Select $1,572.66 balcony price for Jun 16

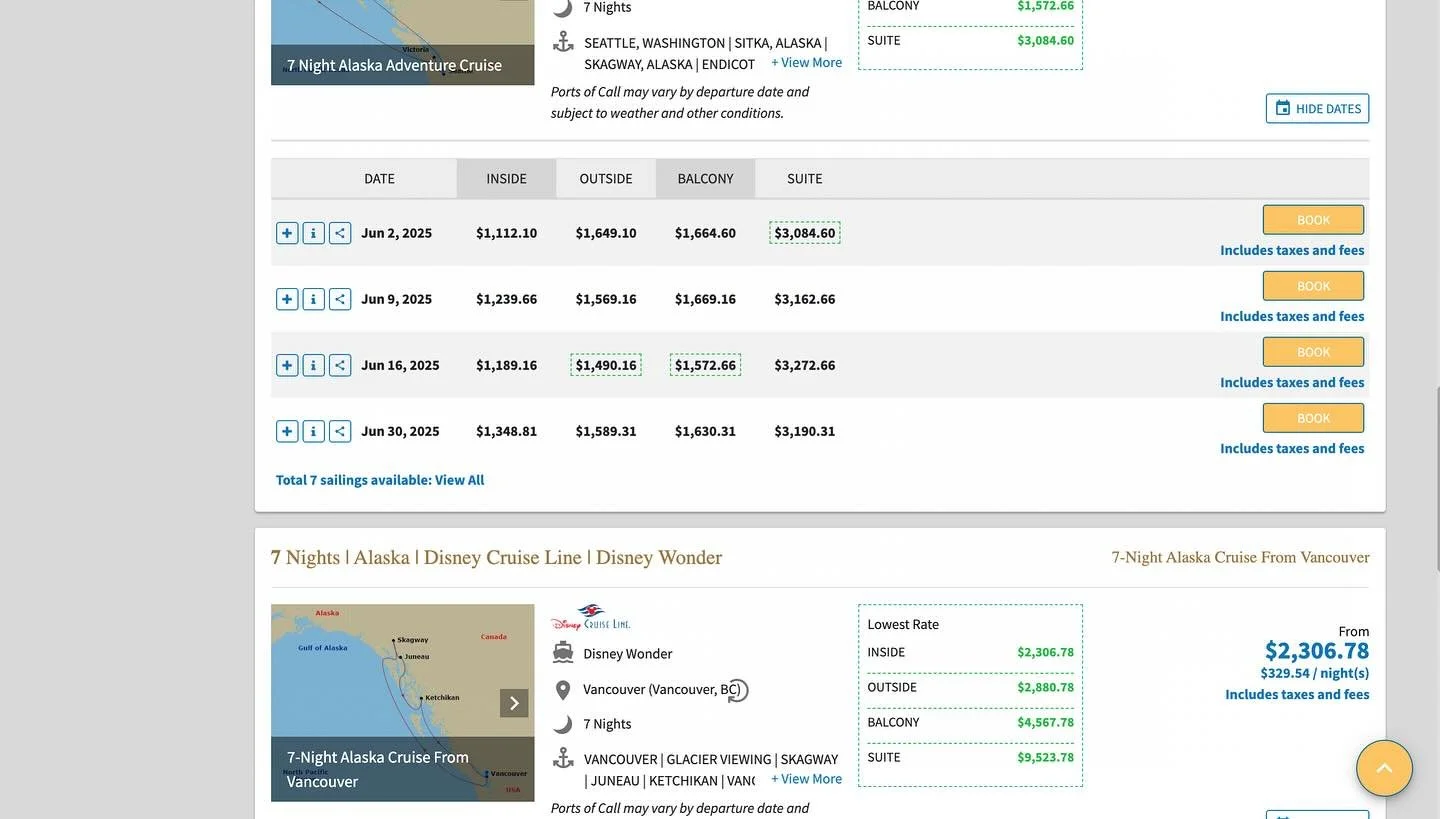(x=705, y=365)
